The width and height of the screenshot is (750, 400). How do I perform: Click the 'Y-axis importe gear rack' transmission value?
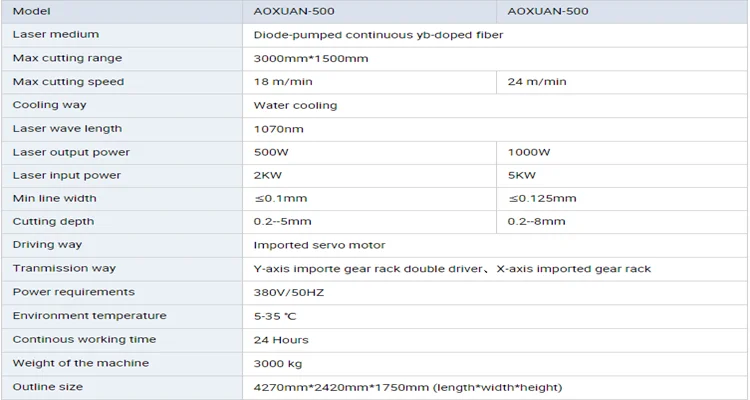point(452,269)
